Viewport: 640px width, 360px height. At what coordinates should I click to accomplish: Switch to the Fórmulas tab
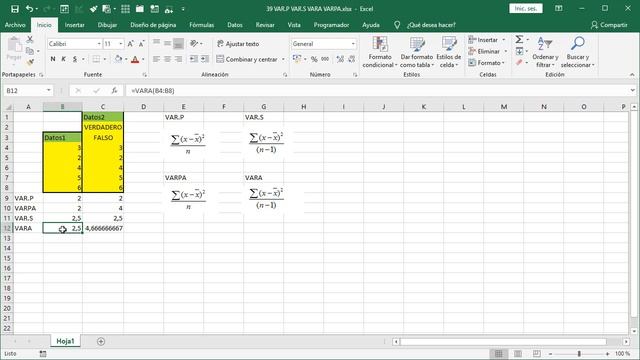(202, 25)
